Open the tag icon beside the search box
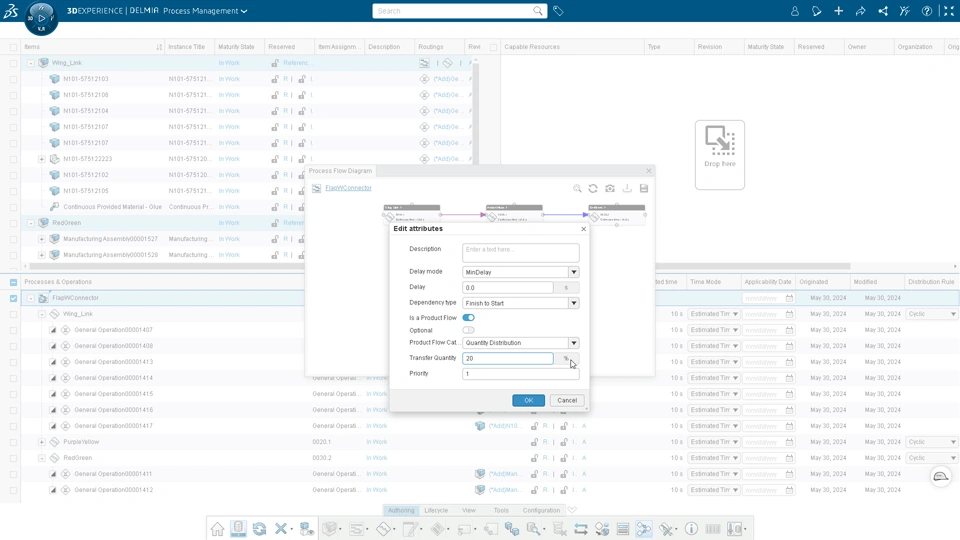This screenshot has height=540, width=960. (558, 11)
